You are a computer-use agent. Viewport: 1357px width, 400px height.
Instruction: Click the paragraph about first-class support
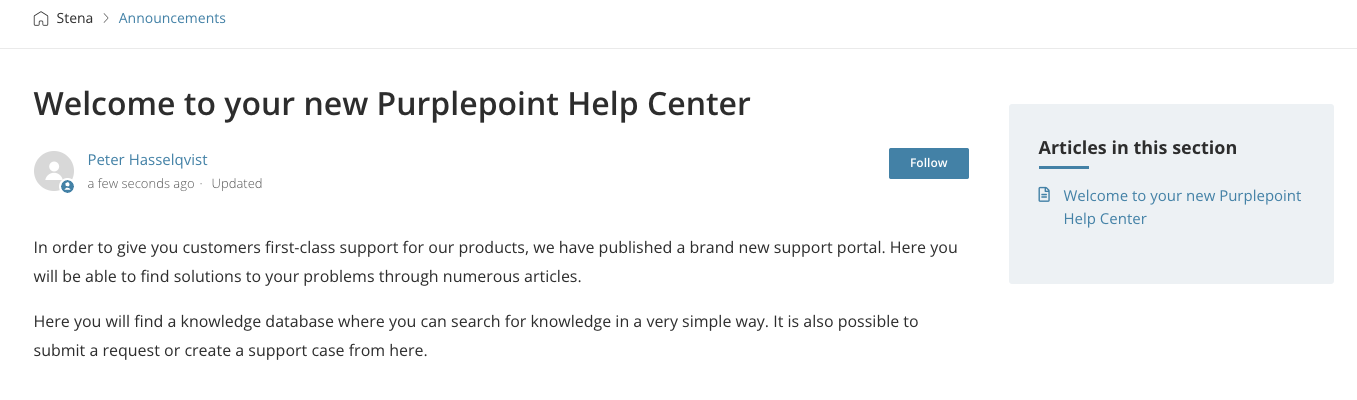495,261
